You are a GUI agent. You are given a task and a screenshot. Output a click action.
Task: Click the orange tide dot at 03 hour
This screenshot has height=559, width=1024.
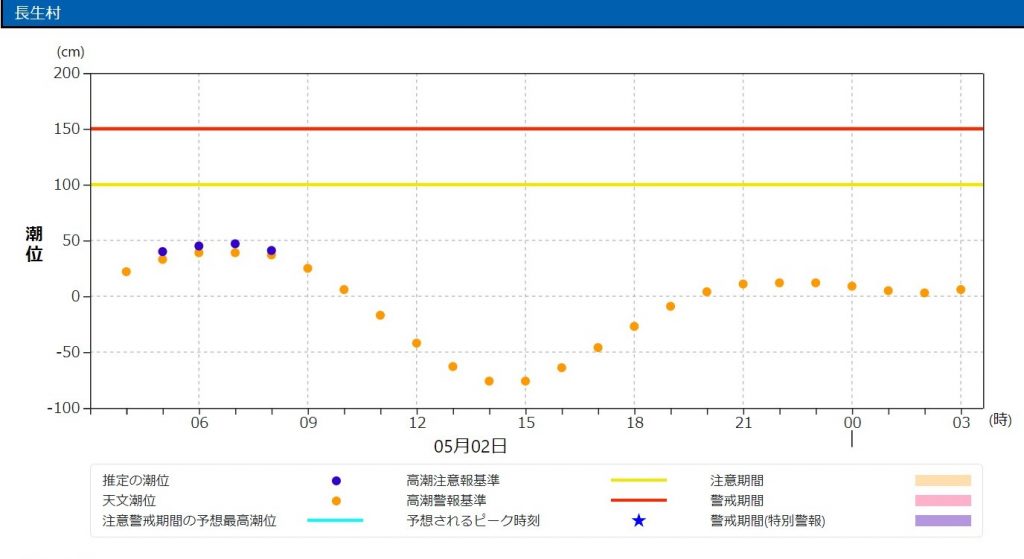click(x=961, y=290)
